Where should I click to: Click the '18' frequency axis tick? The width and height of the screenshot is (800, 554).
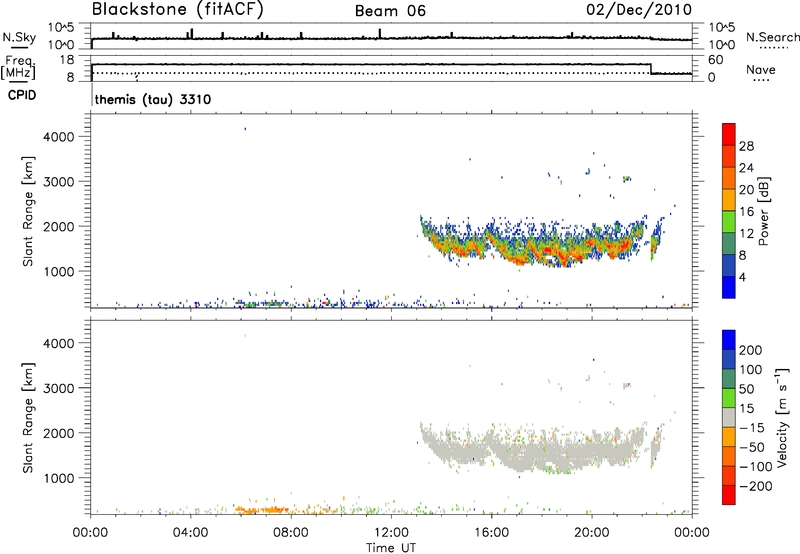(x=66, y=60)
